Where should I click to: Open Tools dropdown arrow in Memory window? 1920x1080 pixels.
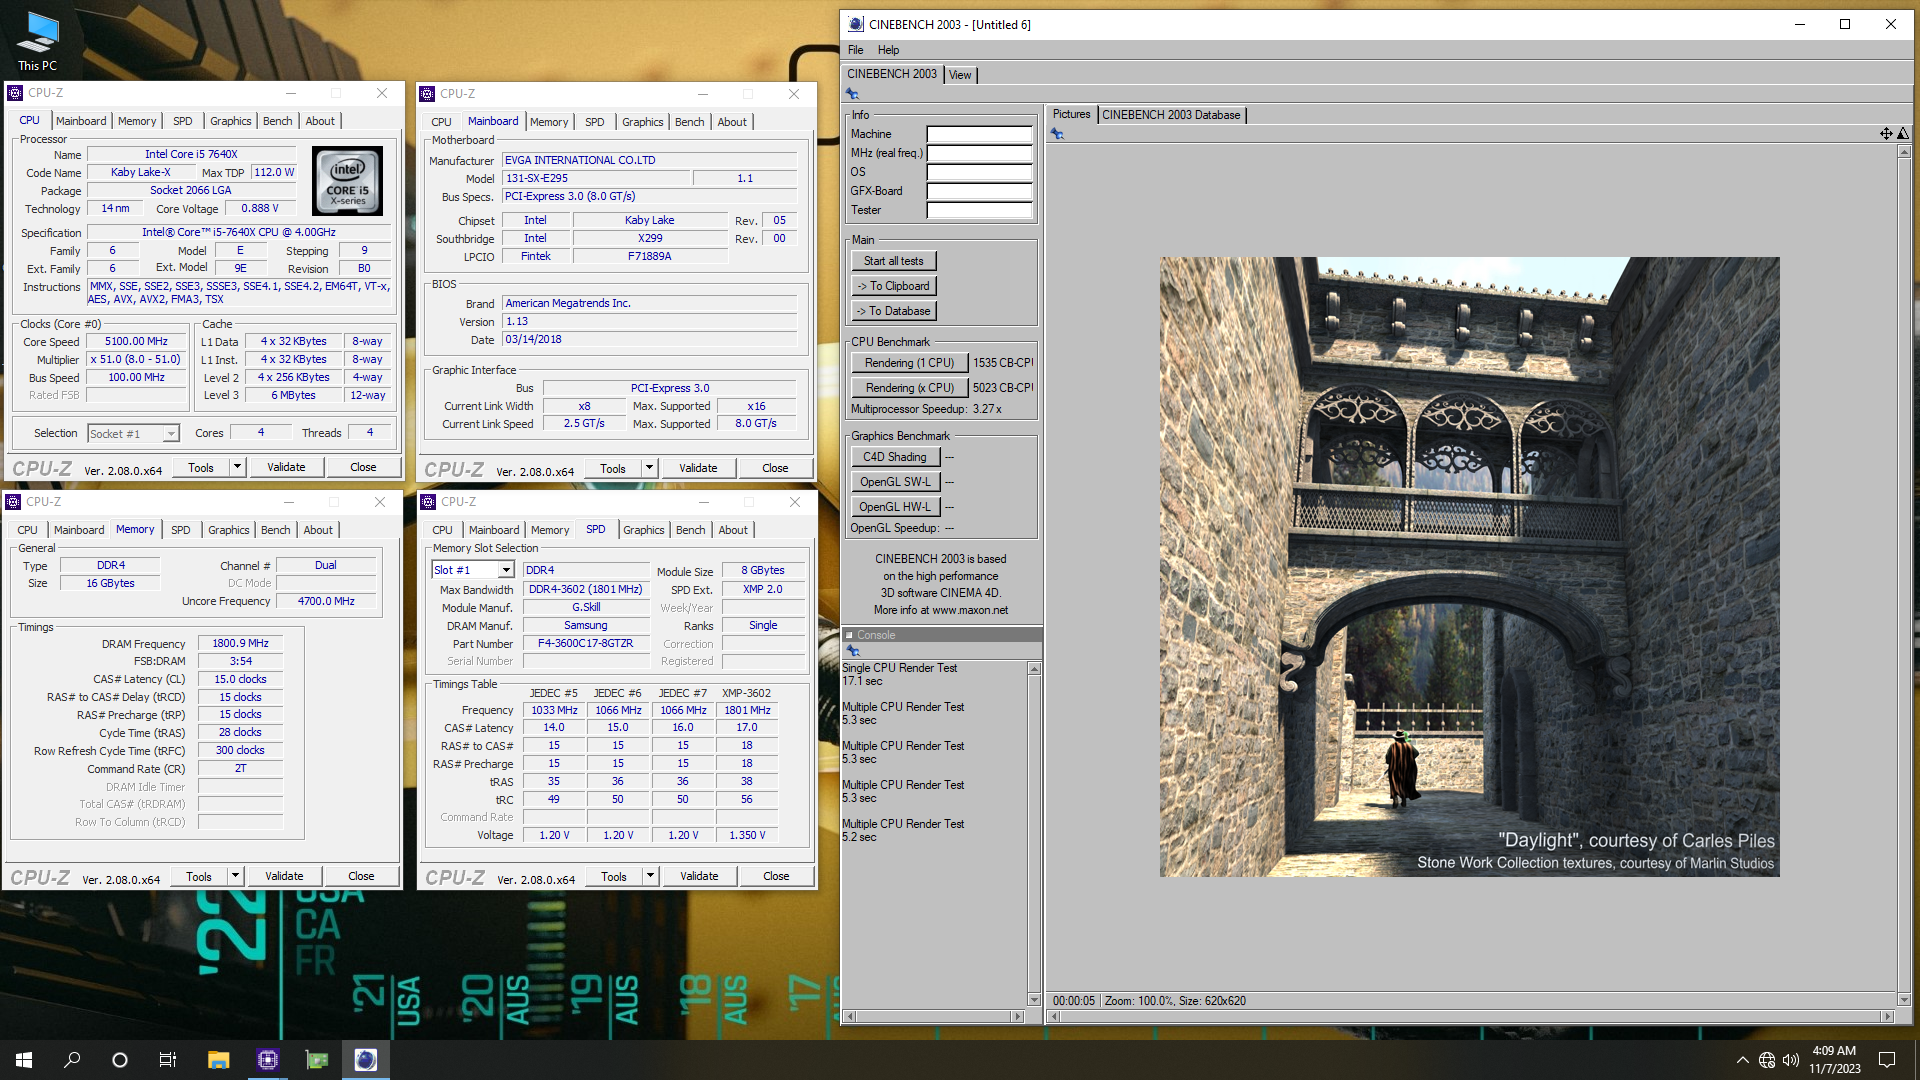pos(235,876)
